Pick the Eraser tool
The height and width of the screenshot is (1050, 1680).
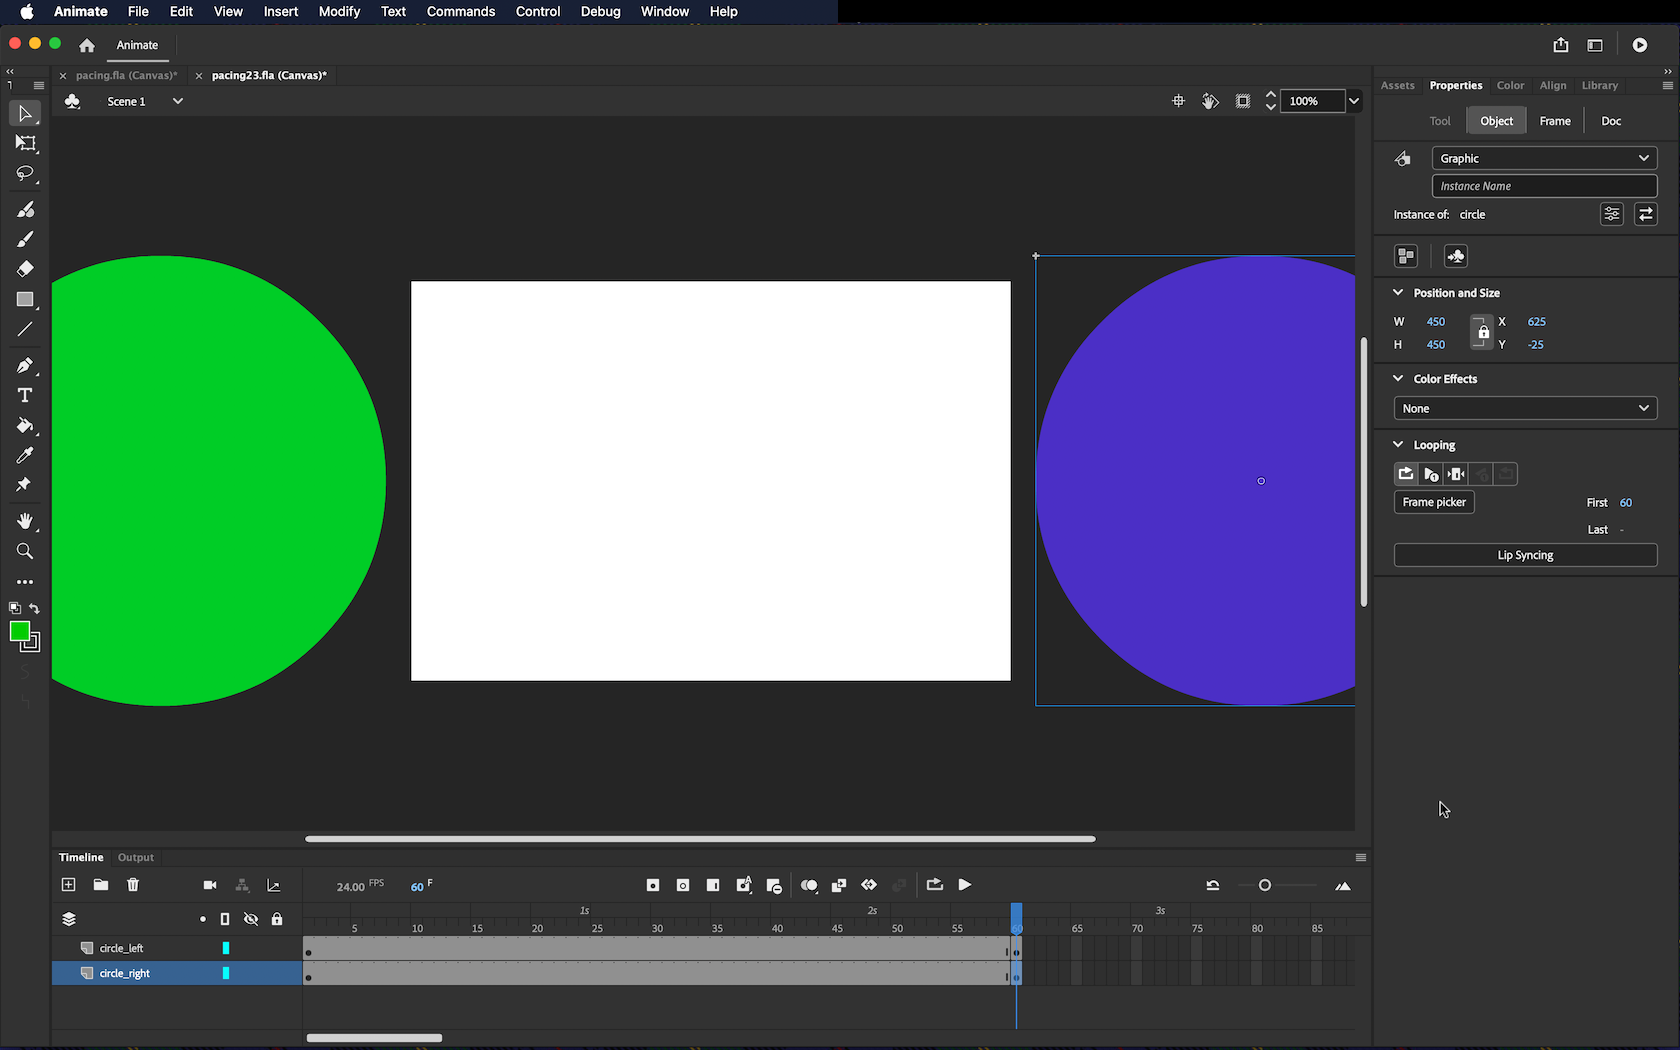[25, 269]
